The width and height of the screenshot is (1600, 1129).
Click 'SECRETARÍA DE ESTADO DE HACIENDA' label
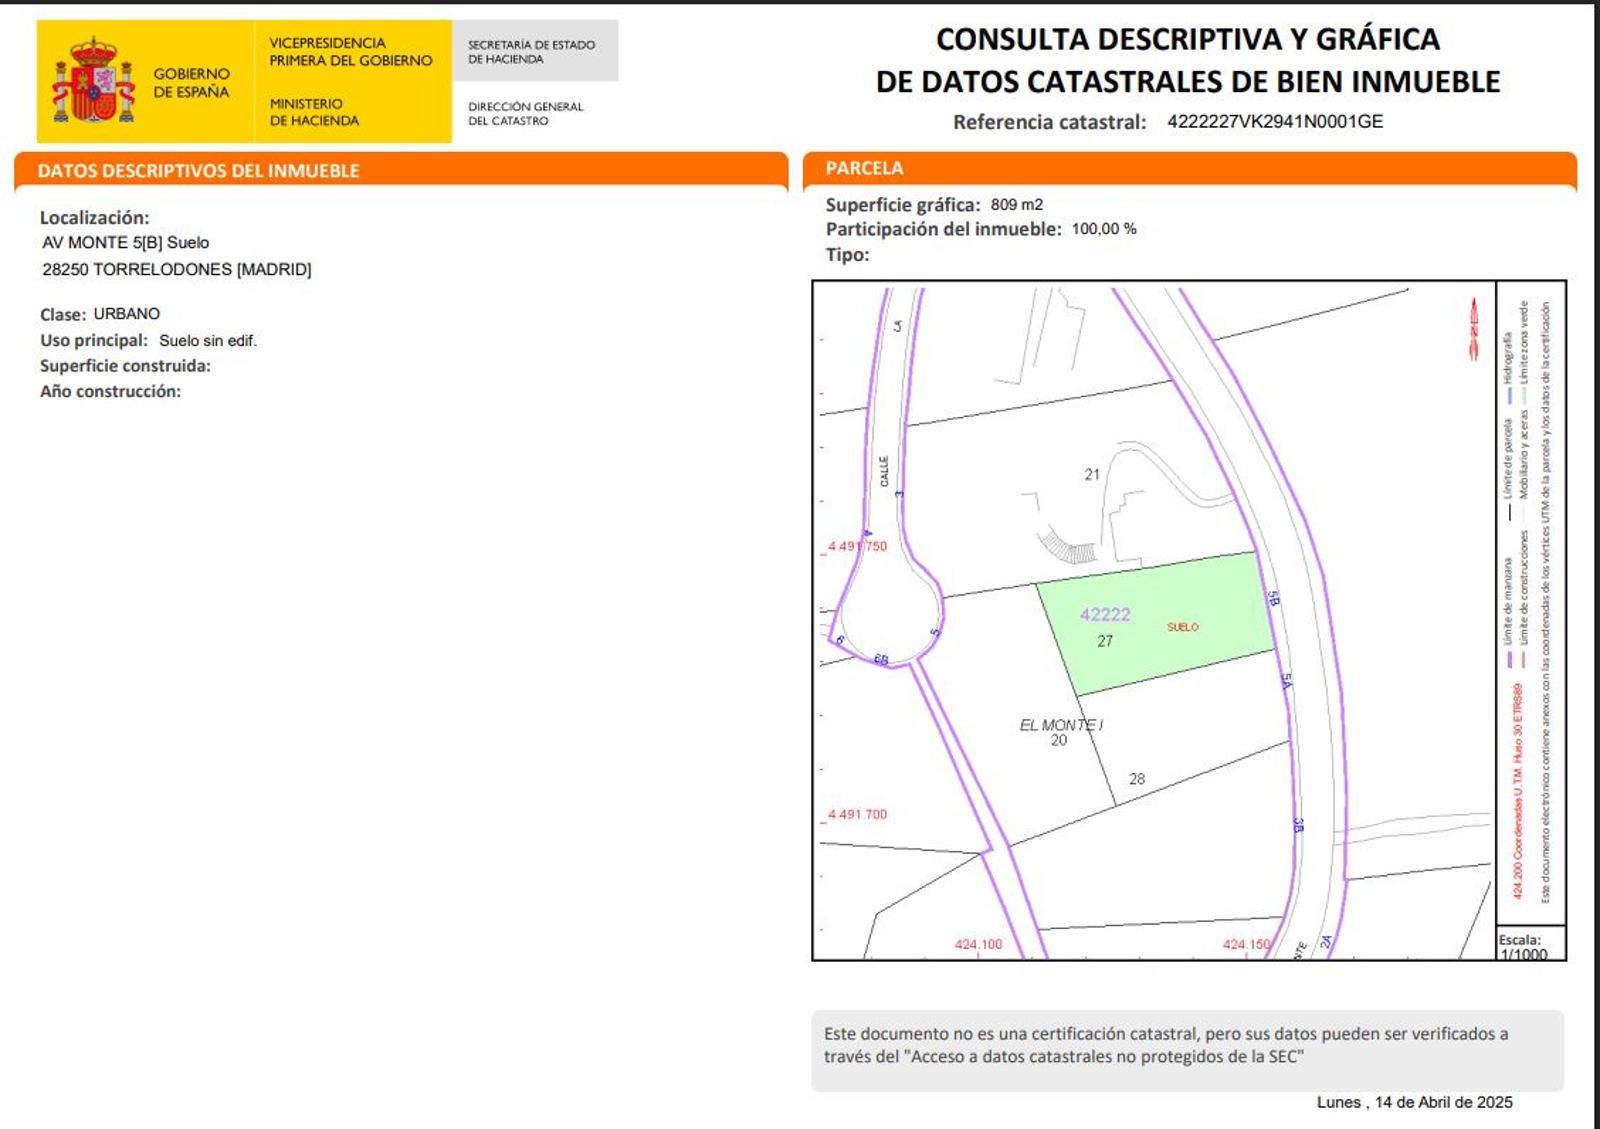pyautogui.click(x=531, y=52)
